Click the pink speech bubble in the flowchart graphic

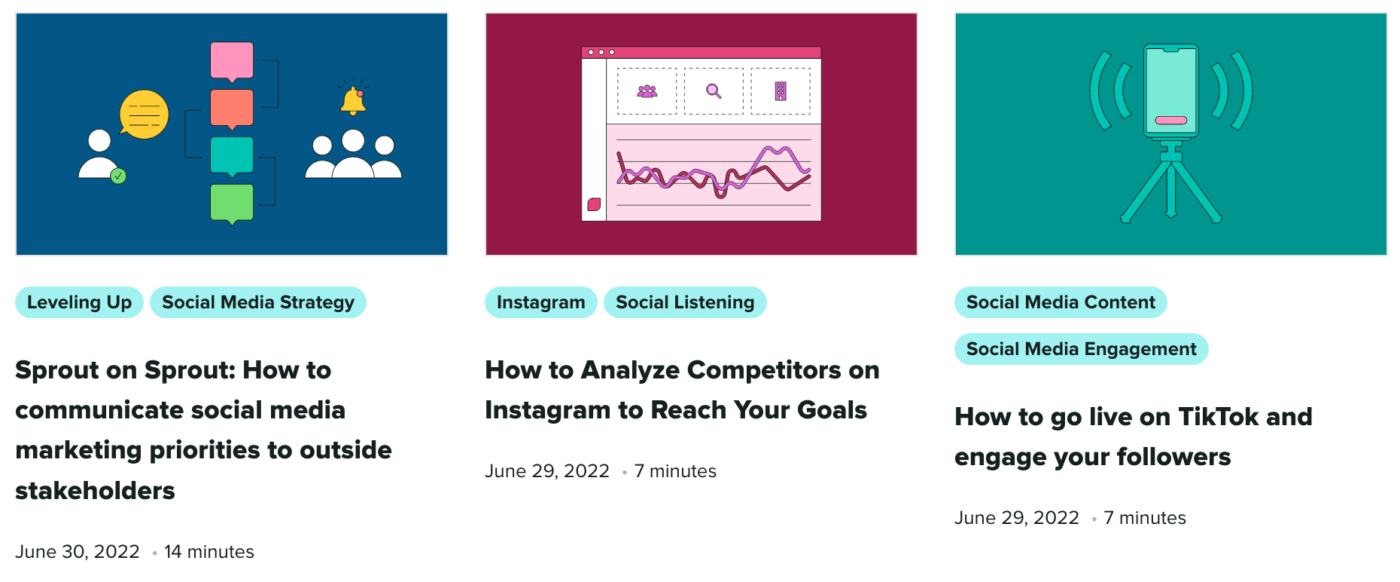point(232,59)
